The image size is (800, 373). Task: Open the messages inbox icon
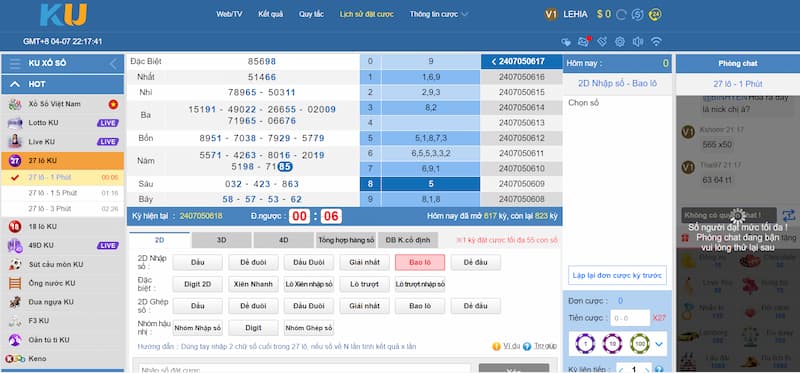(x=584, y=42)
